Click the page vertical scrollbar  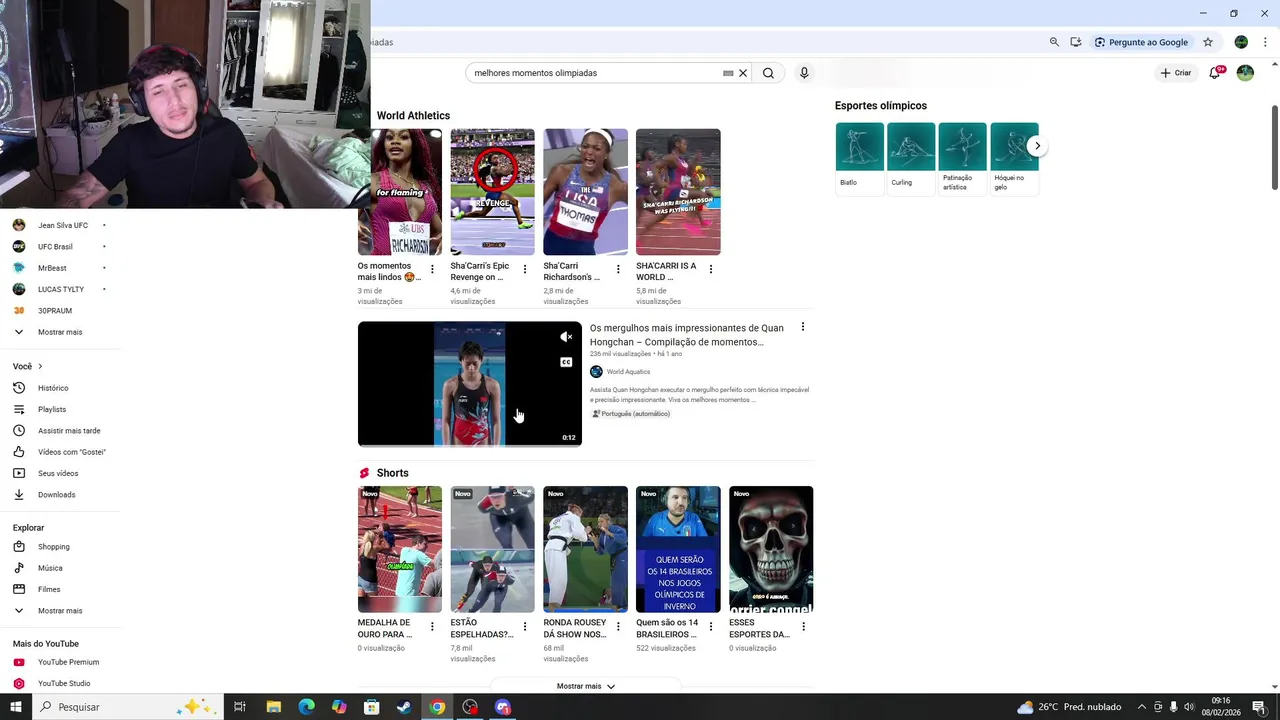point(1274,146)
